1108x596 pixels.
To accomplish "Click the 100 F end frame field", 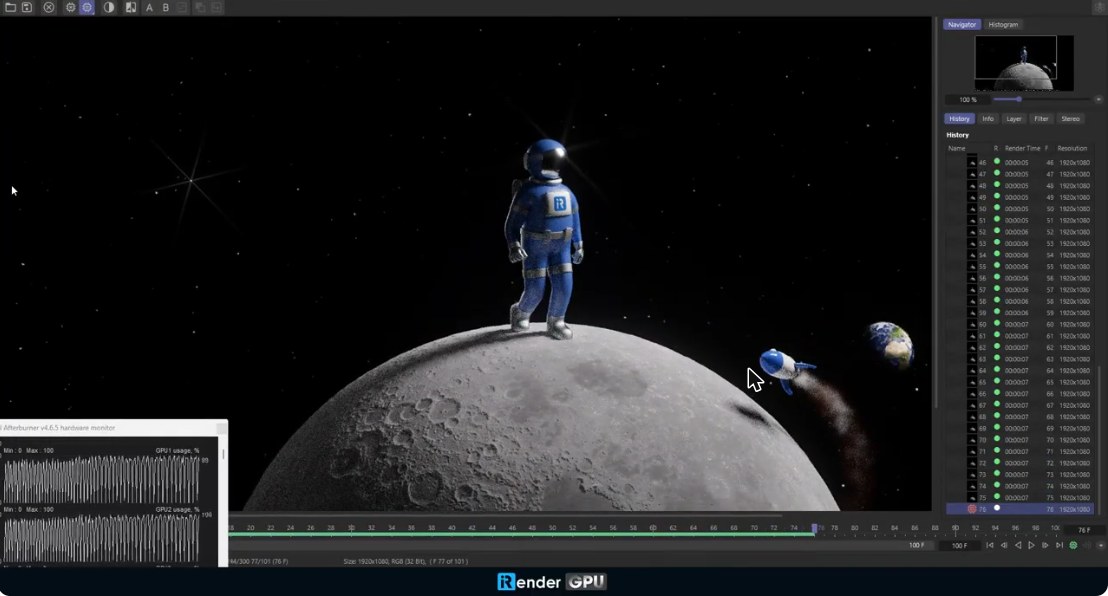I will [x=959, y=546].
